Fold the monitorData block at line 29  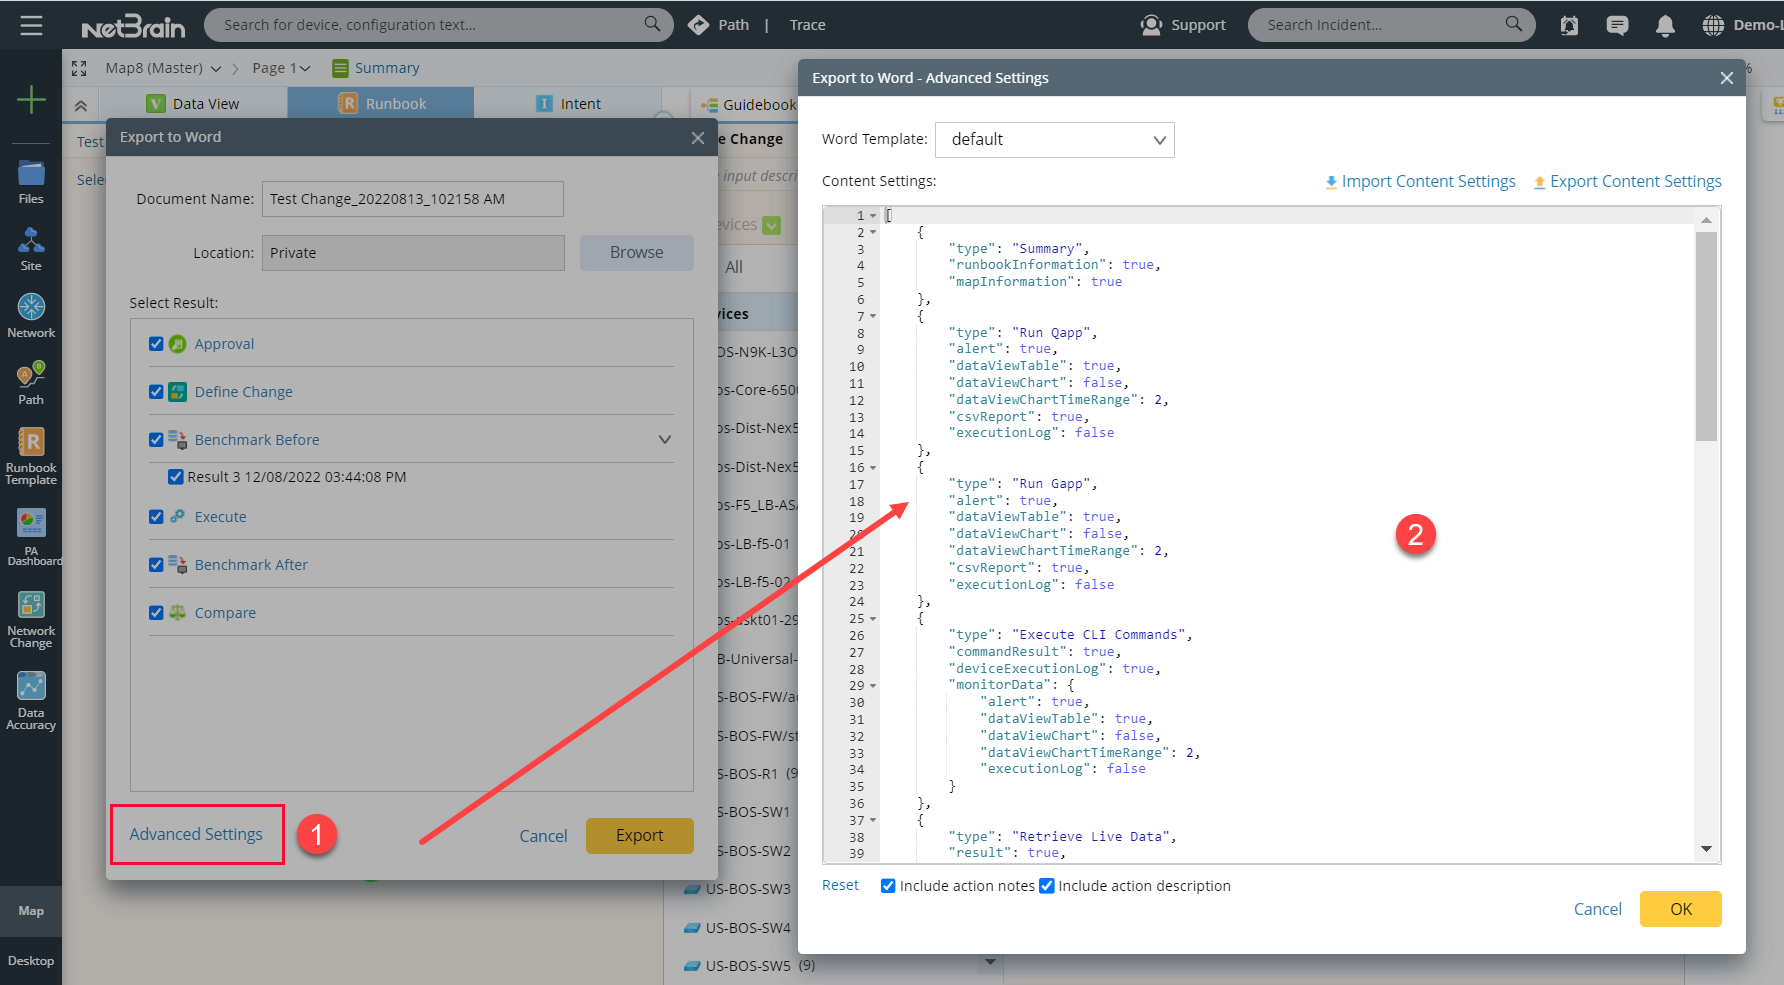pyautogui.click(x=873, y=685)
